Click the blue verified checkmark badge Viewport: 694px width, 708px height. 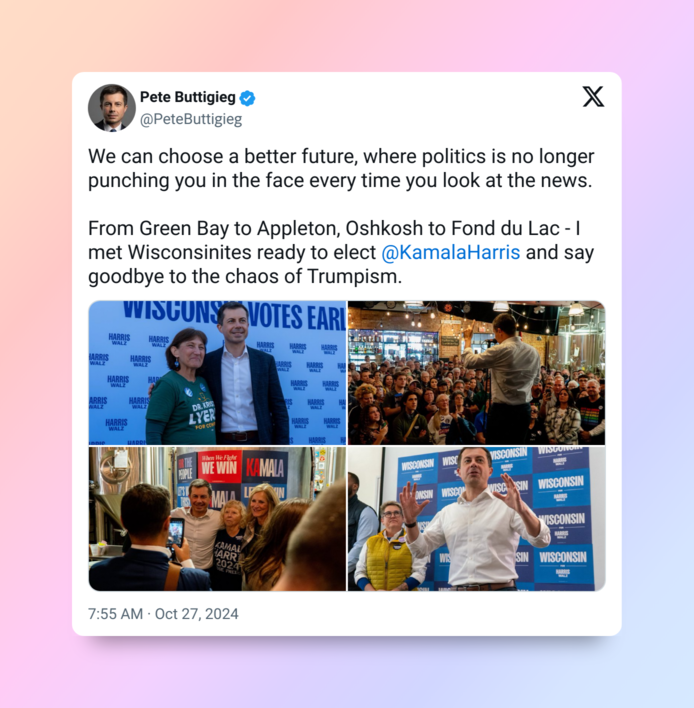(x=247, y=98)
